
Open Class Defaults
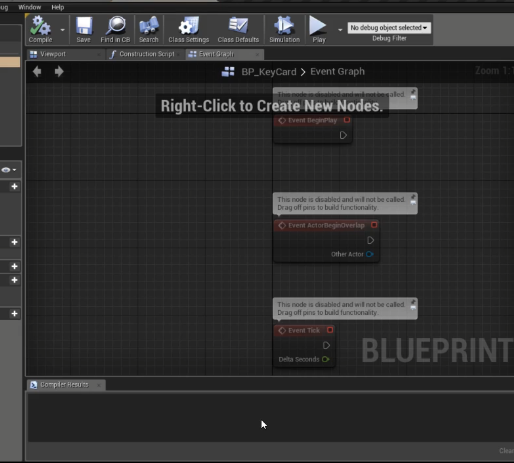point(238,29)
